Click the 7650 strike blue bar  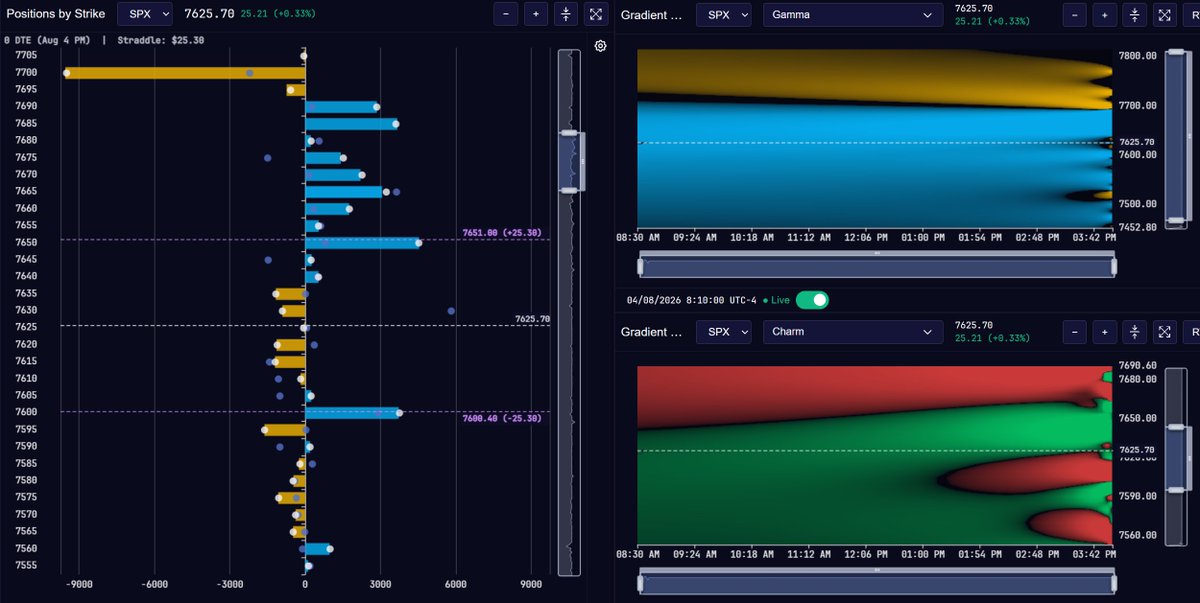pos(362,242)
